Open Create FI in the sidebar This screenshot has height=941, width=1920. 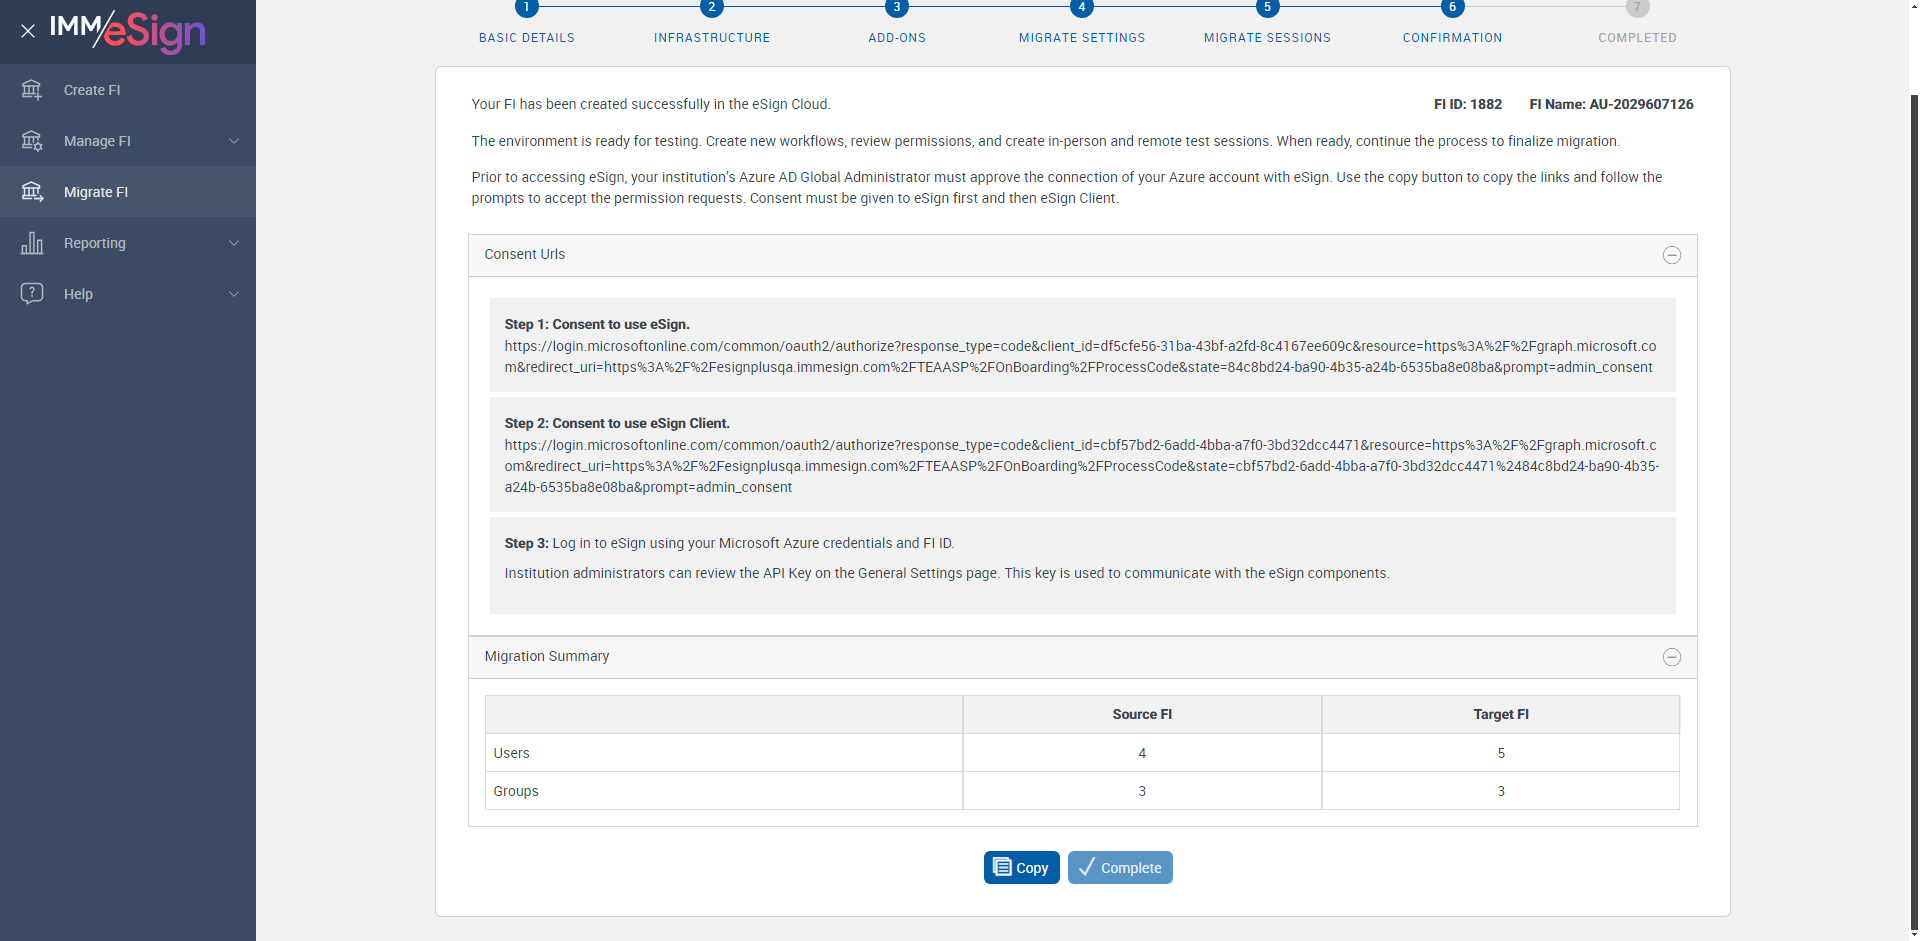point(128,90)
